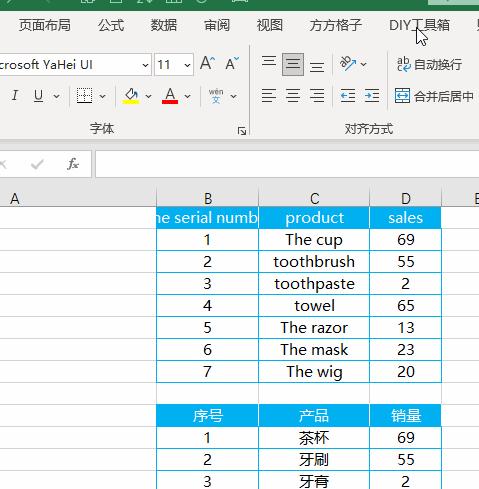Screen dimensions: 479x489
Task: Select sales value 65 for towel
Action: click(405, 306)
